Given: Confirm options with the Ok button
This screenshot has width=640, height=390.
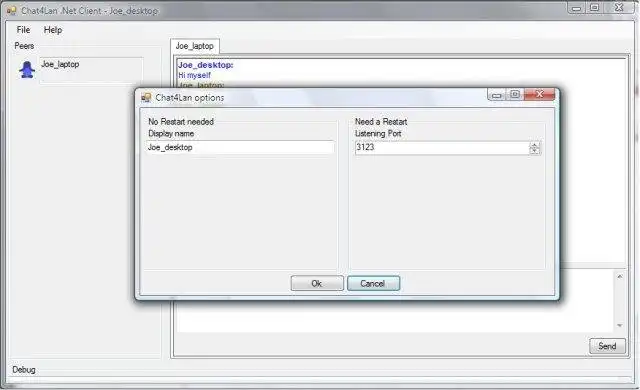Looking at the screenshot, I should pyautogui.click(x=317, y=283).
